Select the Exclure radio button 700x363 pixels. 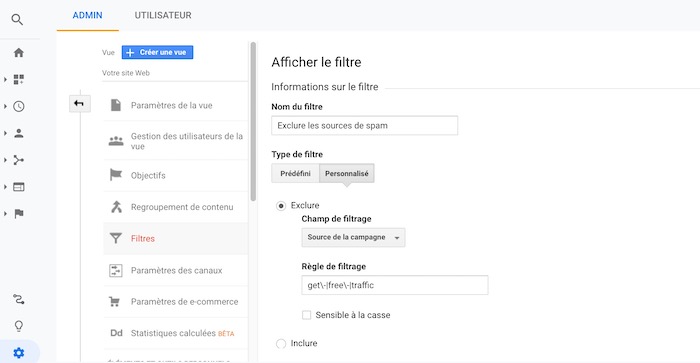point(281,206)
